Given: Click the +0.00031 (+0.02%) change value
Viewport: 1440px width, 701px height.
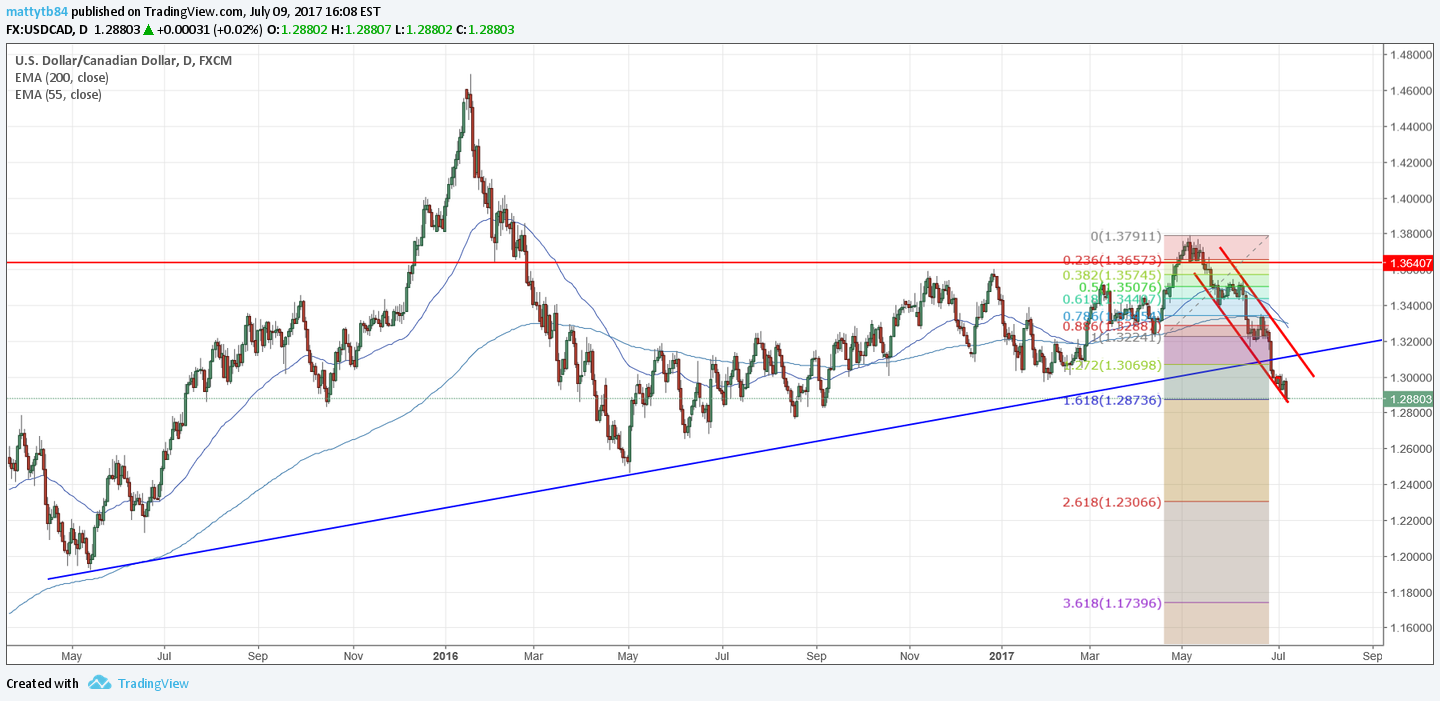Looking at the screenshot, I should 210,30.
